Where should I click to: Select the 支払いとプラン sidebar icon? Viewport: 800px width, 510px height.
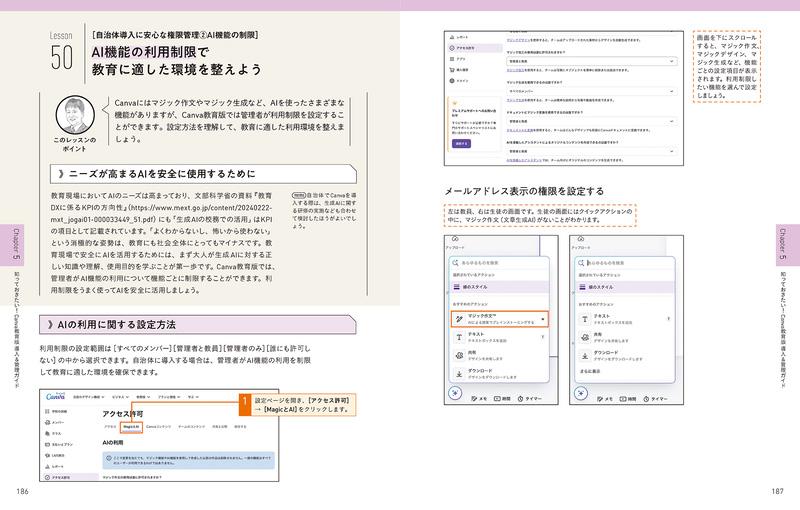point(47,444)
